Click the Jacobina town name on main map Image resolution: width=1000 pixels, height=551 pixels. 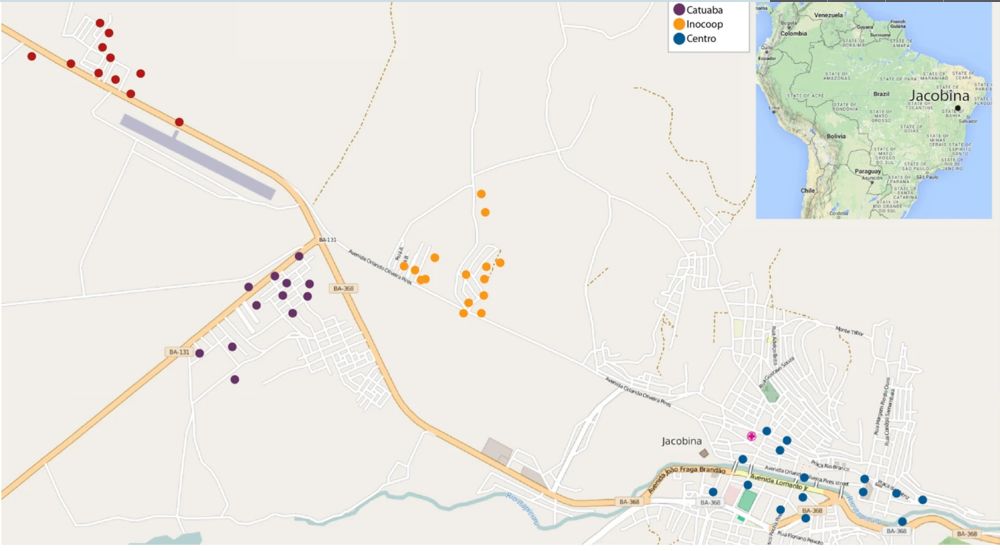(x=682, y=441)
